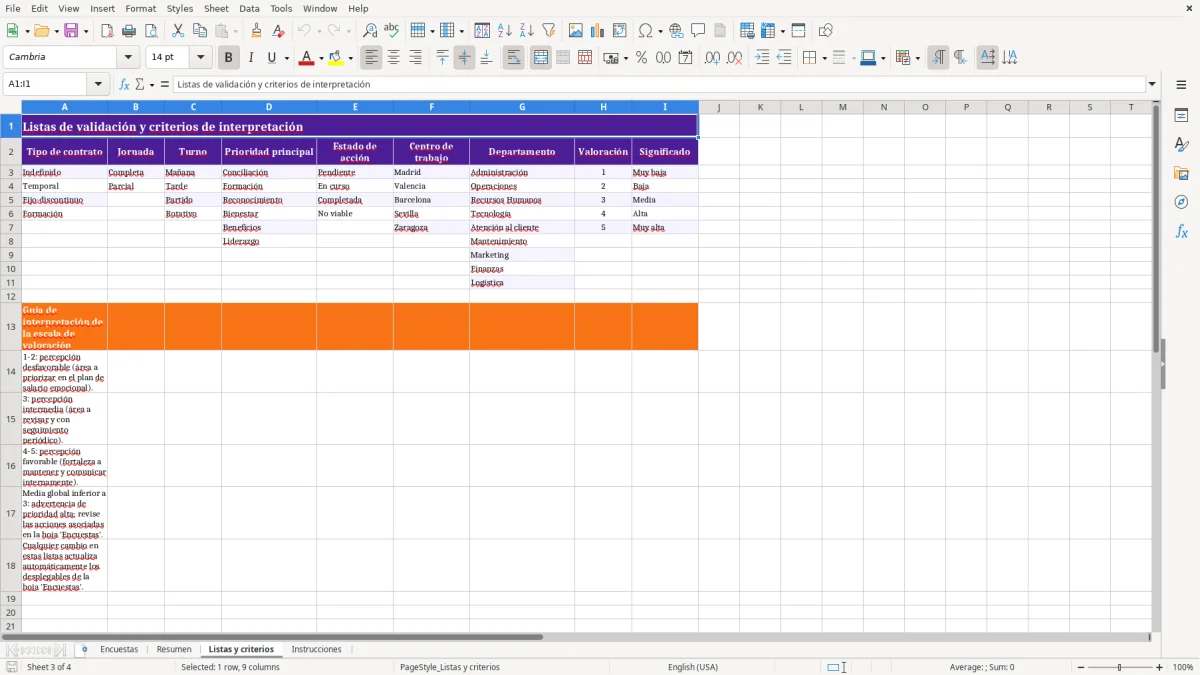Open Find & Replace icon
The image size is (1200, 675).
(x=369, y=31)
